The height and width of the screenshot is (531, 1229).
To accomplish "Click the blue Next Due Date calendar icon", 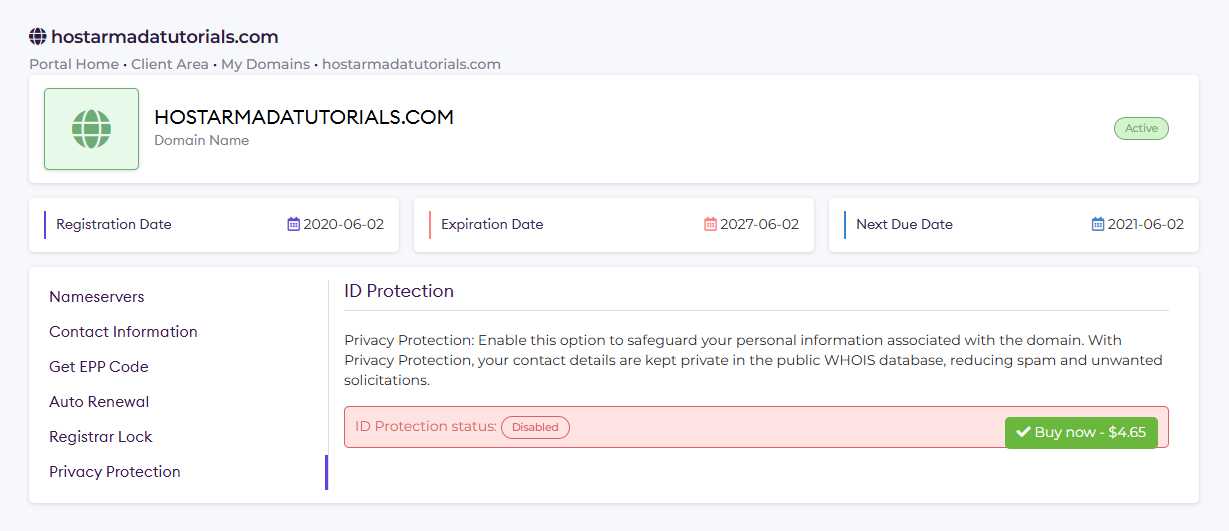I will [x=1098, y=224].
